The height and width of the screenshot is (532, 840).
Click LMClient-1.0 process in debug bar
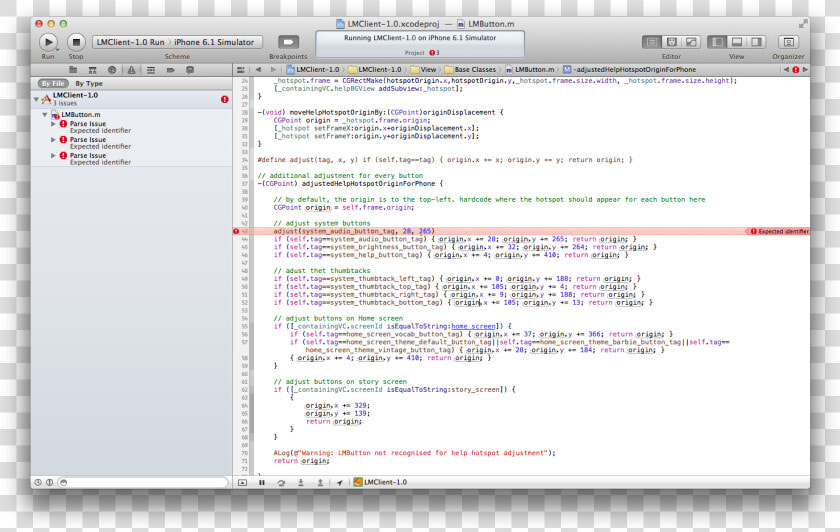click(380, 482)
